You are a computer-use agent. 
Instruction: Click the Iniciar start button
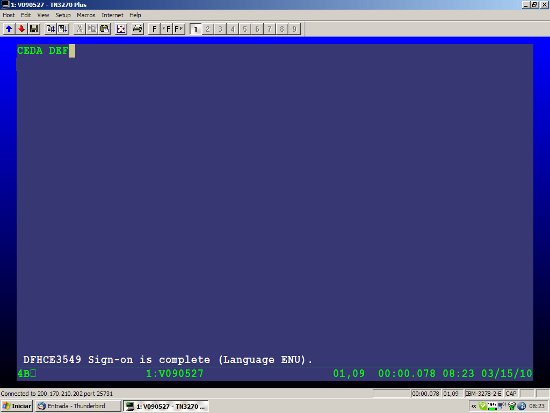point(17,406)
